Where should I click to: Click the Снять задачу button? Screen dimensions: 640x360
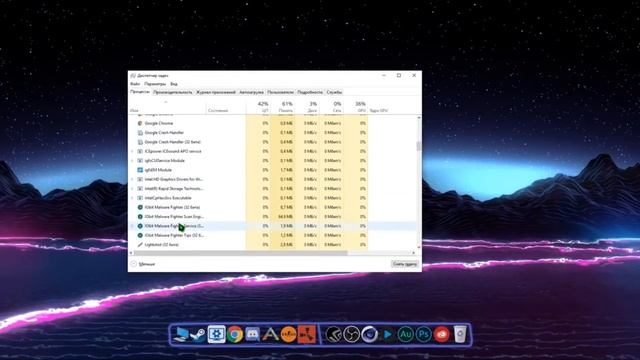point(404,264)
